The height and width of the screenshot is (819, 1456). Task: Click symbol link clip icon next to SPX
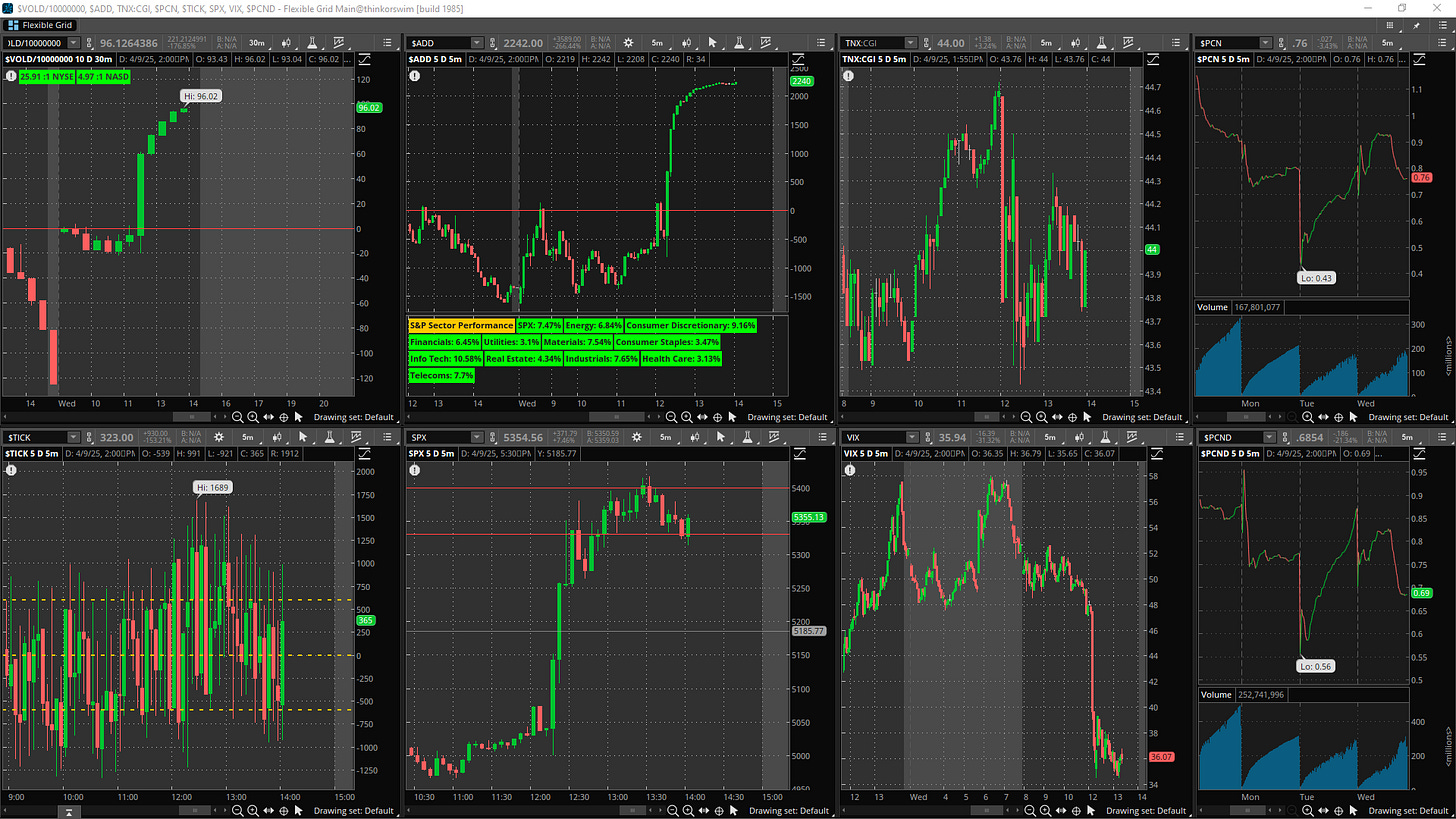(x=494, y=437)
